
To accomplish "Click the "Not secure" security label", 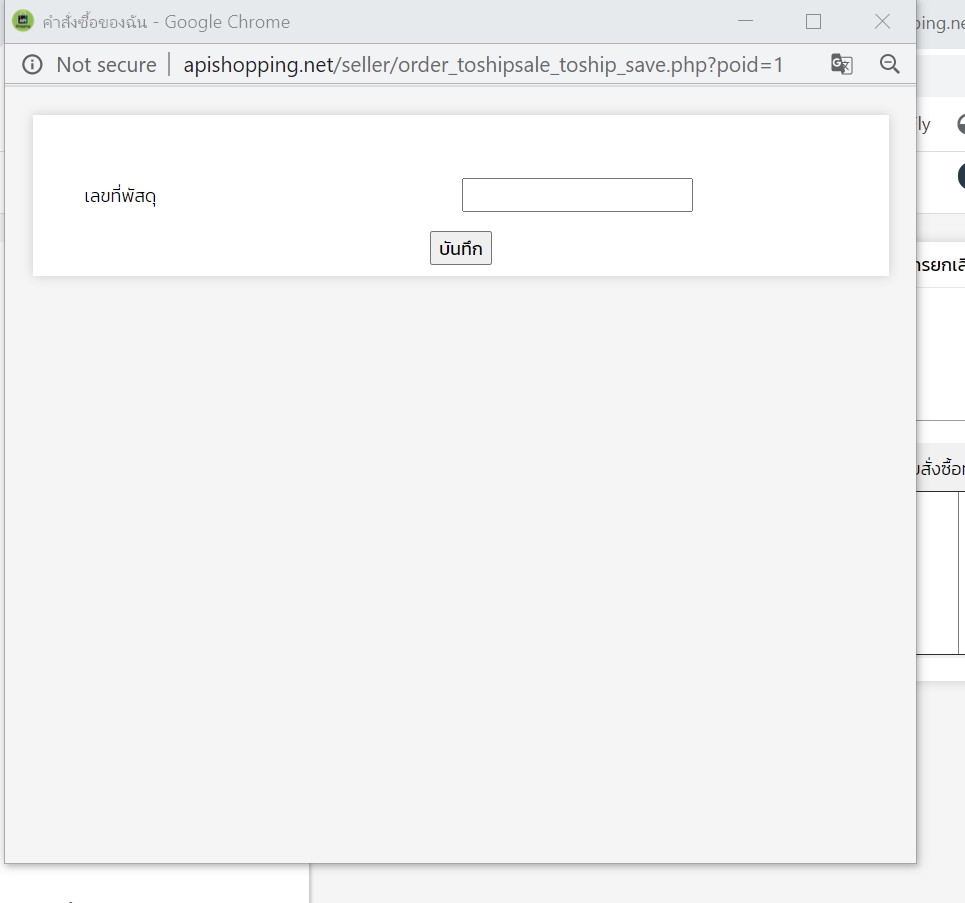I will coord(106,65).
